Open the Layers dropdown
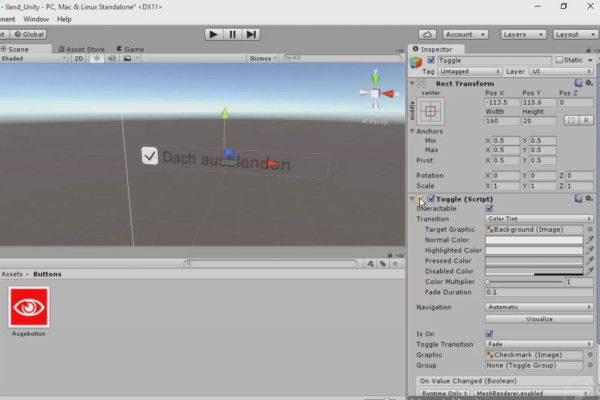The image size is (600, 400). tap(523, 34)
